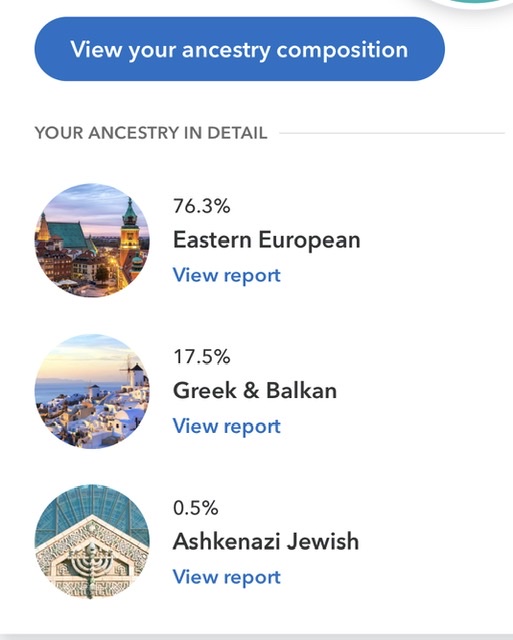This screenshot has height=640, width=513.
Task: Click the menorah carving in the image
Action: click(91, 561)
